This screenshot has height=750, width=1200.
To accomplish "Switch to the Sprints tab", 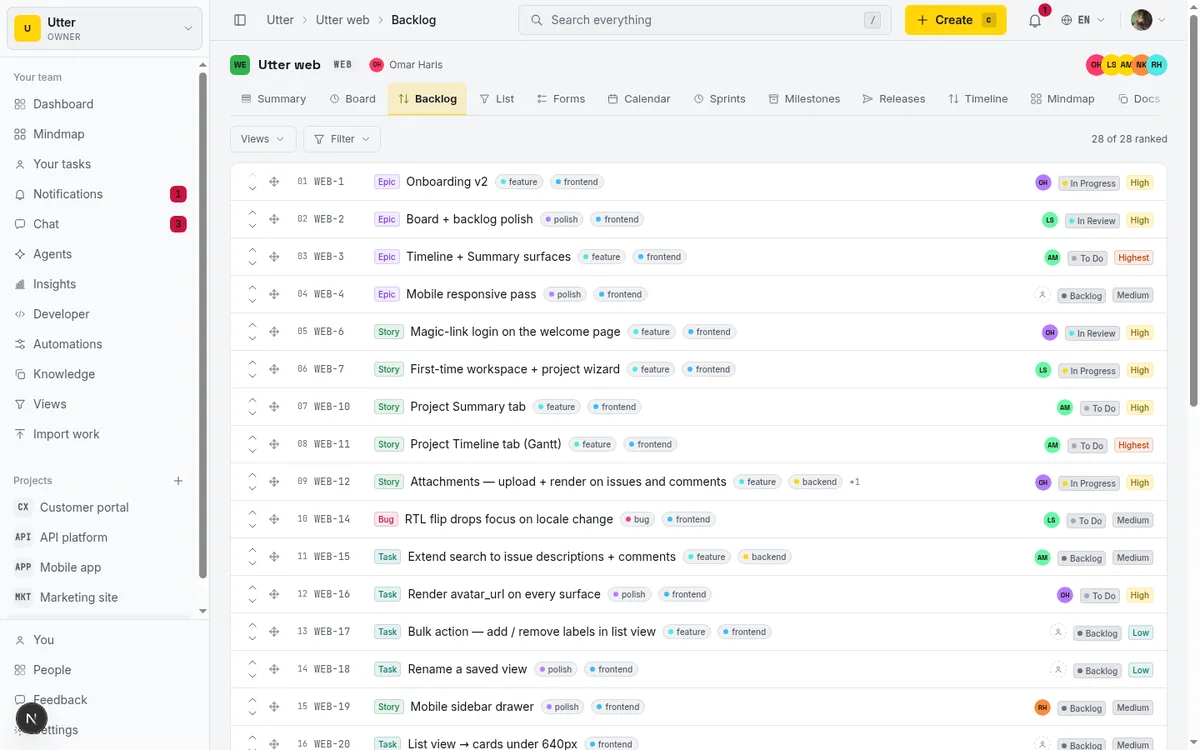I will (720, 99).
